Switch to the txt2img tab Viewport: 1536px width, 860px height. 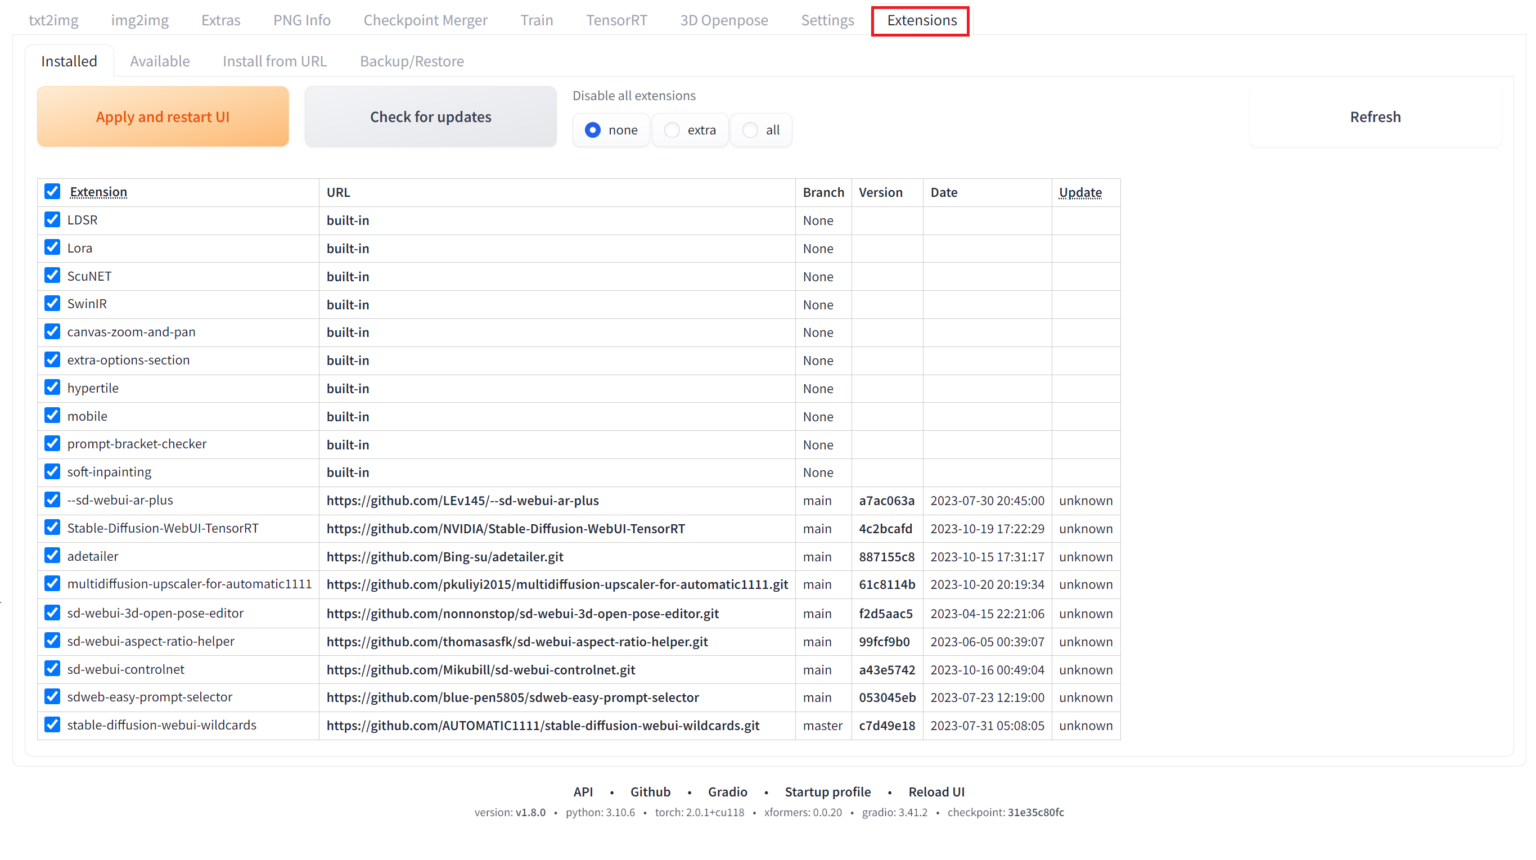53,19
